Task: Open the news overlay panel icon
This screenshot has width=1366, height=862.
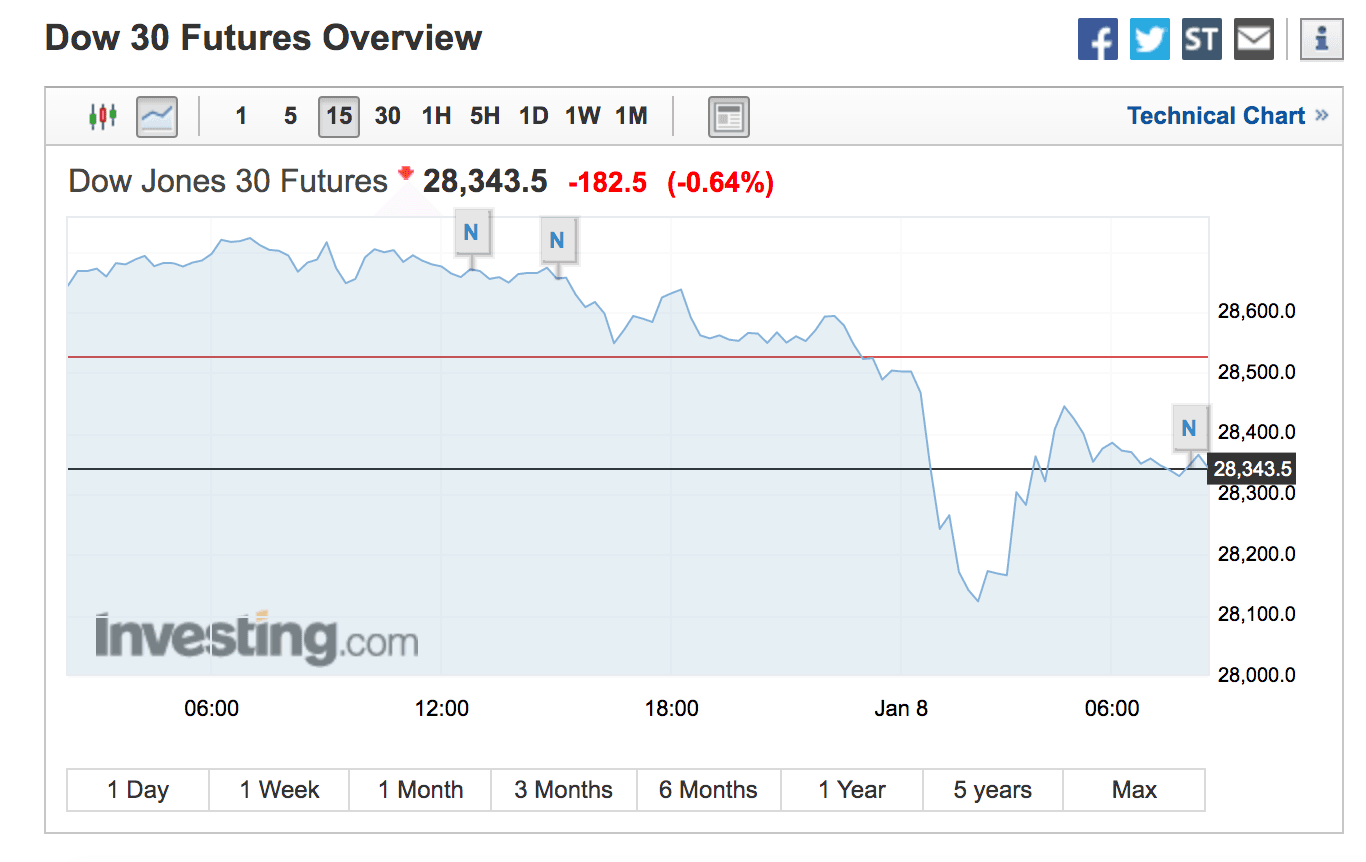Action: pyautogui.click(x=729, y=116)
